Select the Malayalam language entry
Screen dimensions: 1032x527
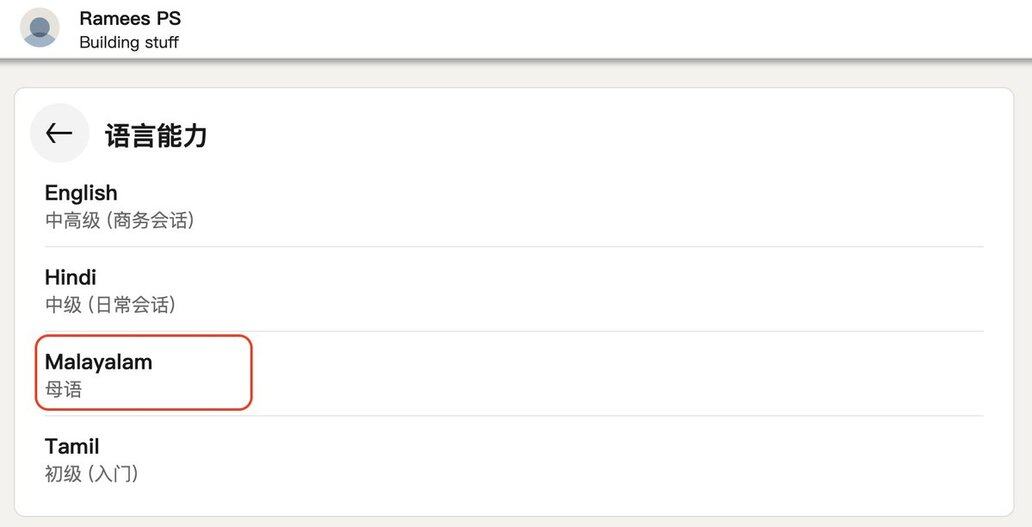coord(99,362)
